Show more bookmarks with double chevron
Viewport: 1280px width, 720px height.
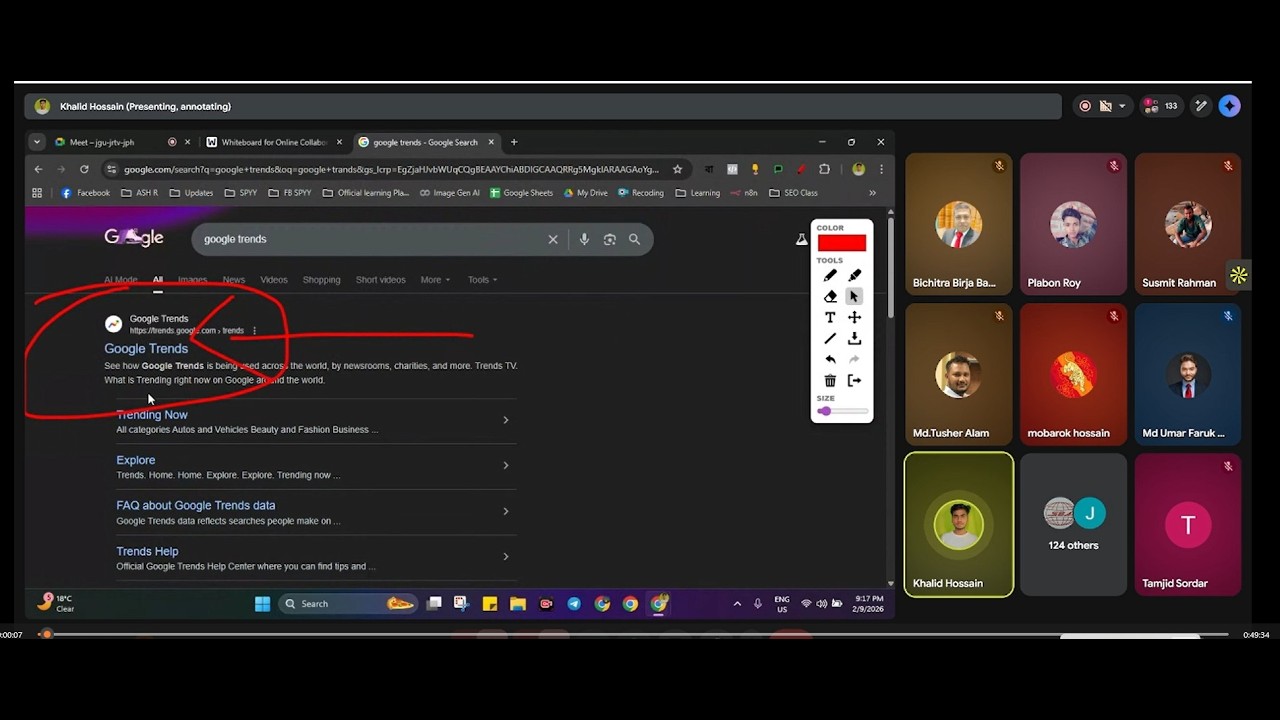click(872, 193)
